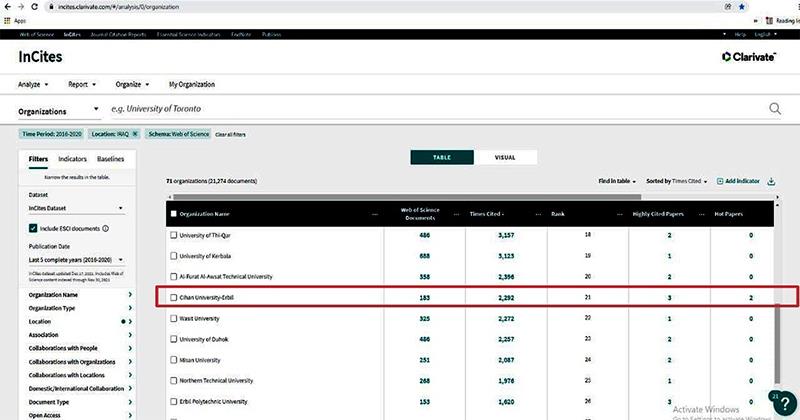This screenshot has height=420, width=800.
Task: Toggle Include ESCI documents checkbox
Action: tap(33, 229)
